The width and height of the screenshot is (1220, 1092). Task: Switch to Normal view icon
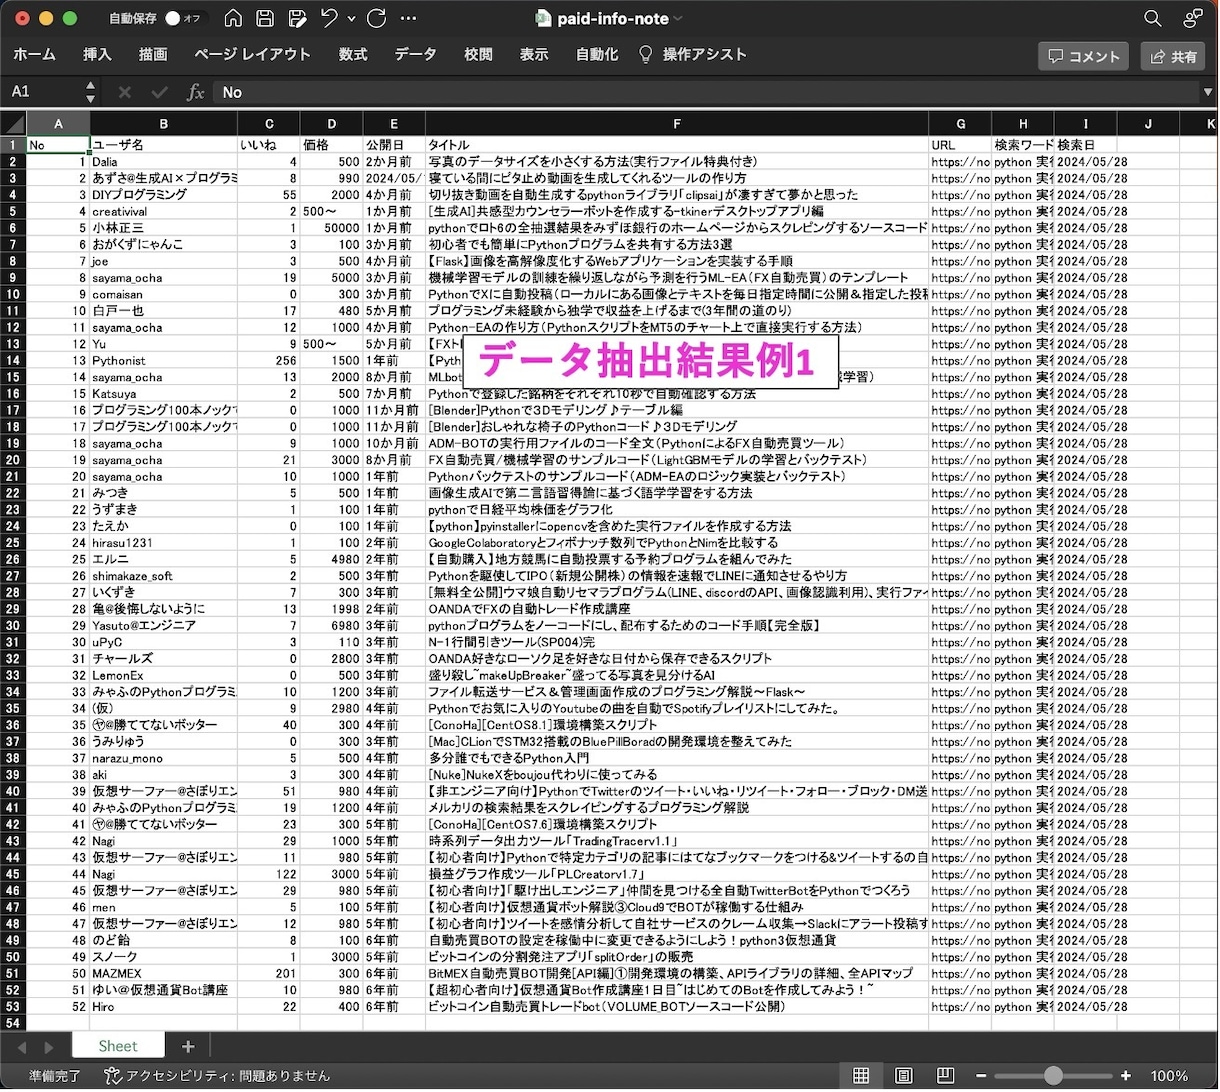coord(860,1076)
